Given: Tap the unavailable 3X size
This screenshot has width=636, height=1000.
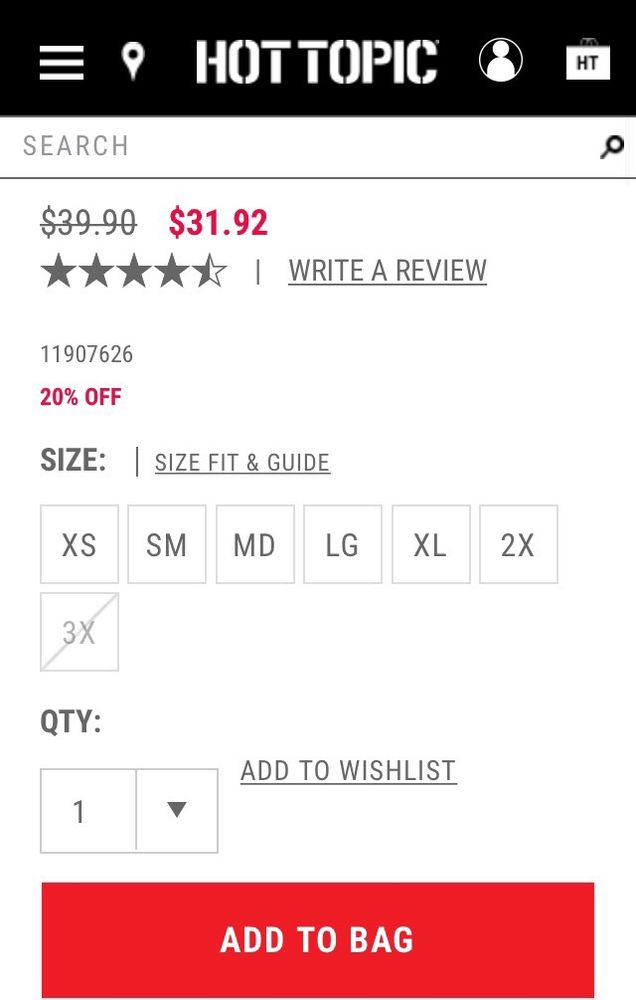Looking at the screenshot, I should pos(79,632).
